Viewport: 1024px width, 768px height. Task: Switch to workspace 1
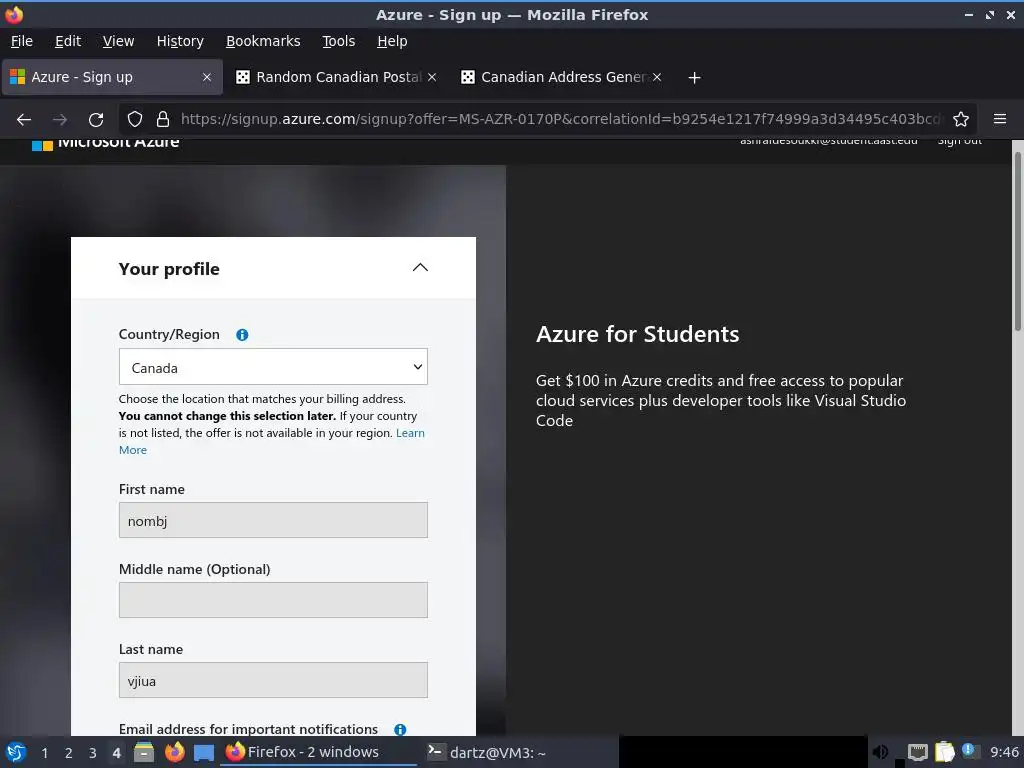(x=44, y=753)
